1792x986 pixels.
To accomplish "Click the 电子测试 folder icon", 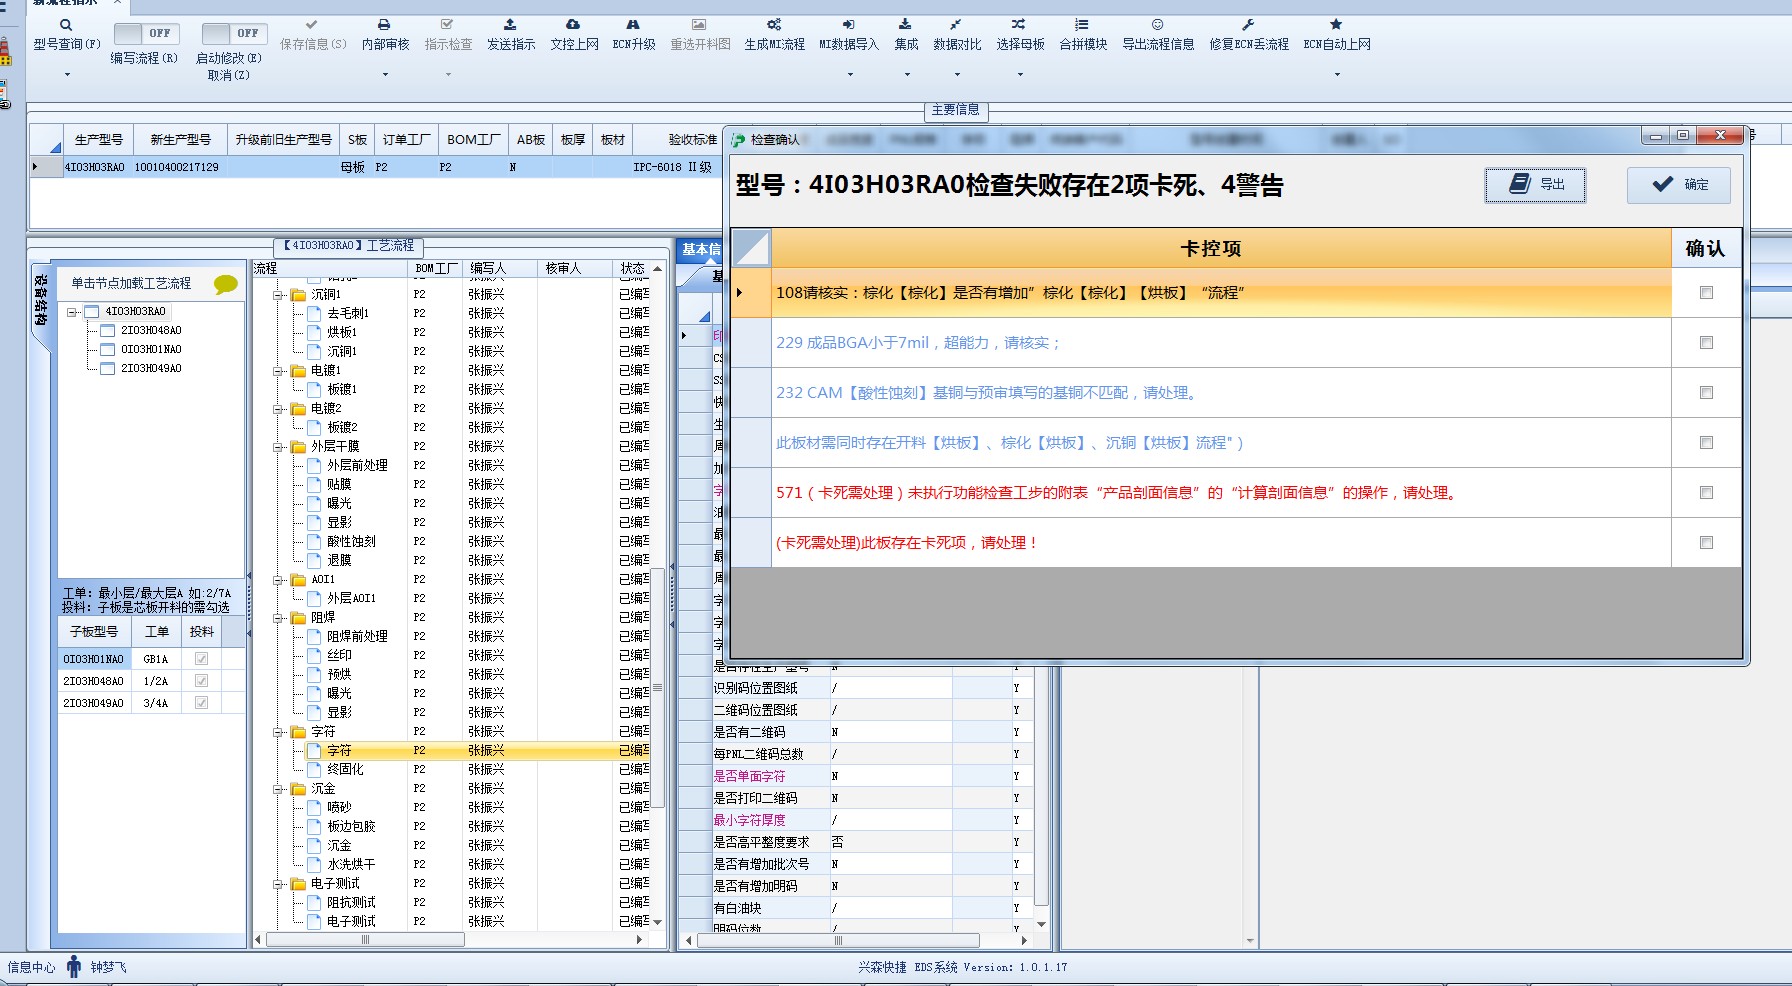I will click(298, 884).
